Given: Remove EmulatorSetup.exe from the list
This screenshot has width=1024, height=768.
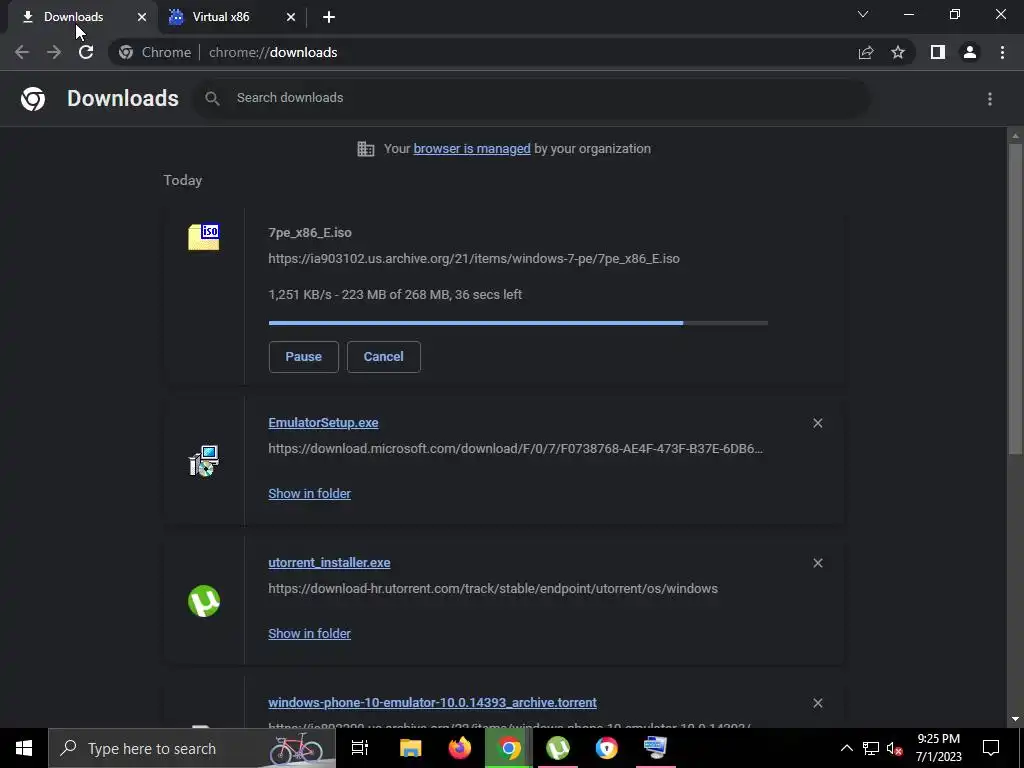Looking at the screenshot, I should [818, 423].
